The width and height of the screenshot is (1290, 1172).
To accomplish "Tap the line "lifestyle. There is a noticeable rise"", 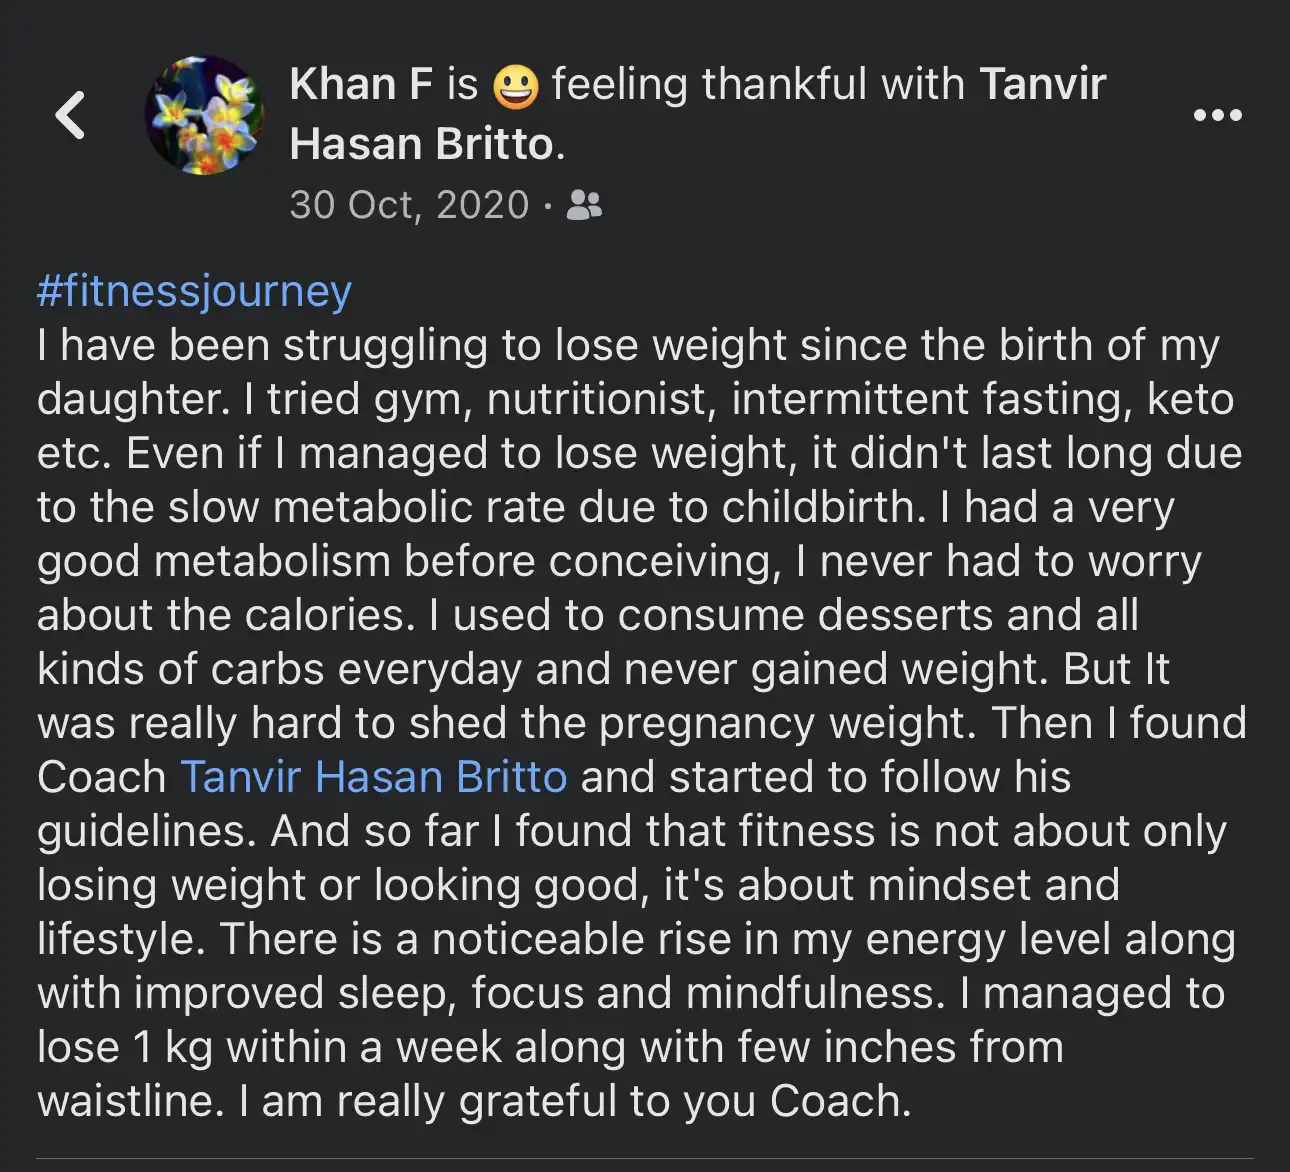I will (636, 939).
